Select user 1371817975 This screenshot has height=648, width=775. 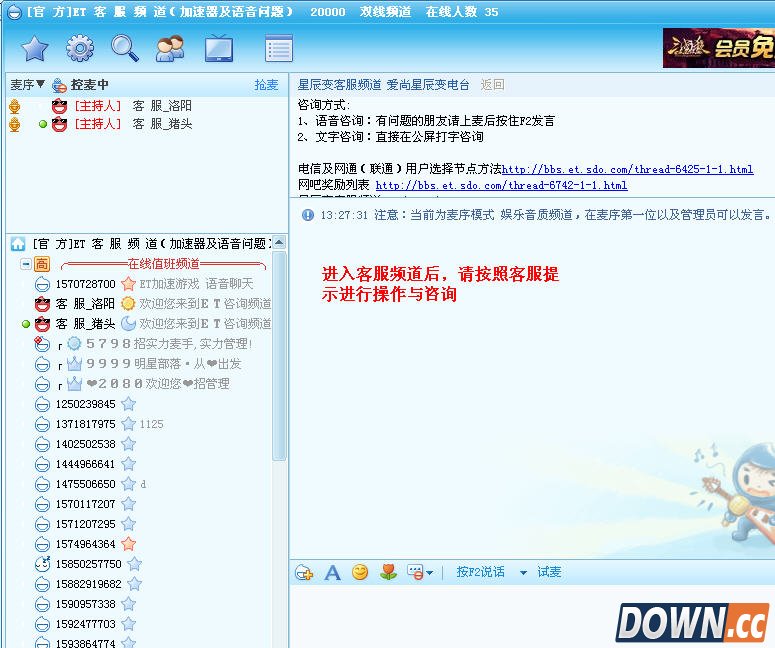[85, 424]
